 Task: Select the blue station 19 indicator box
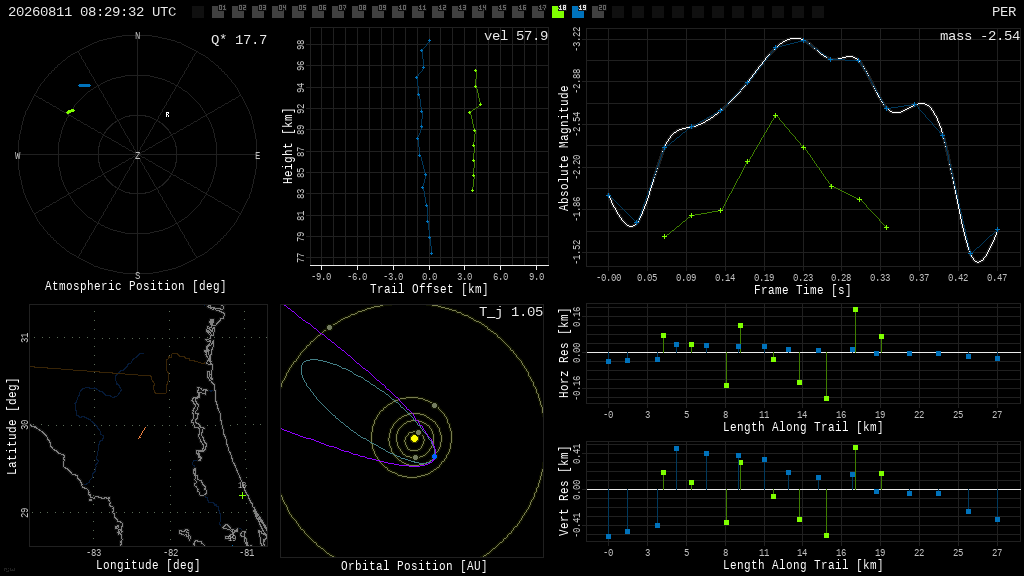[x=579, y=12]
